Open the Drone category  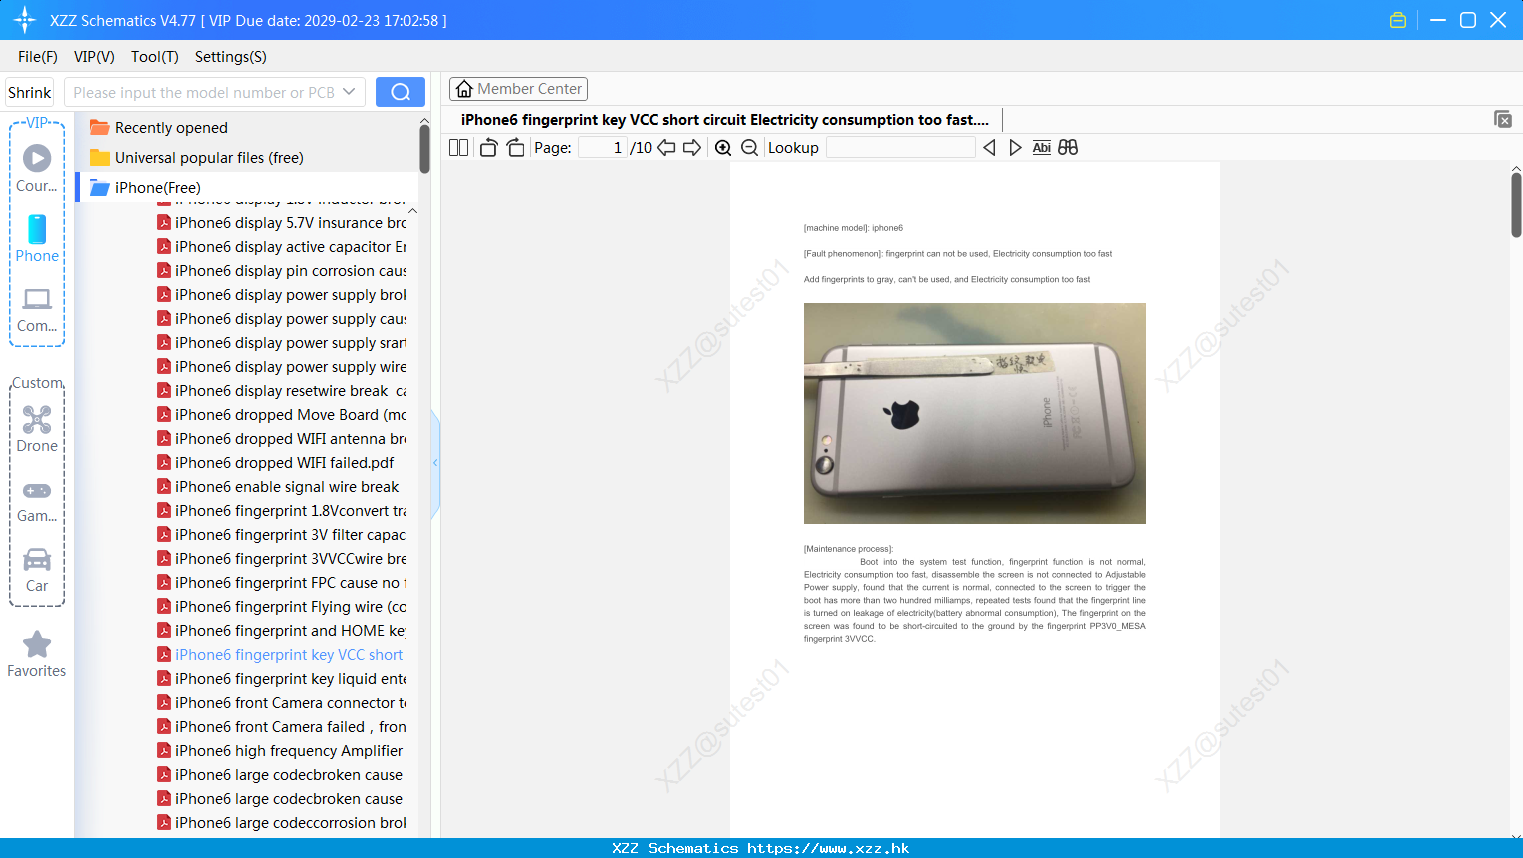37,429
